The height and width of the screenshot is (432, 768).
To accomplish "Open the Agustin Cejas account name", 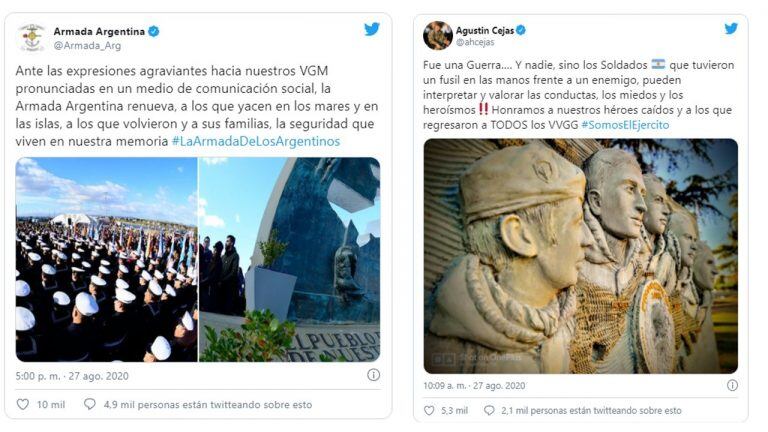I will click(x=485, y=30).
